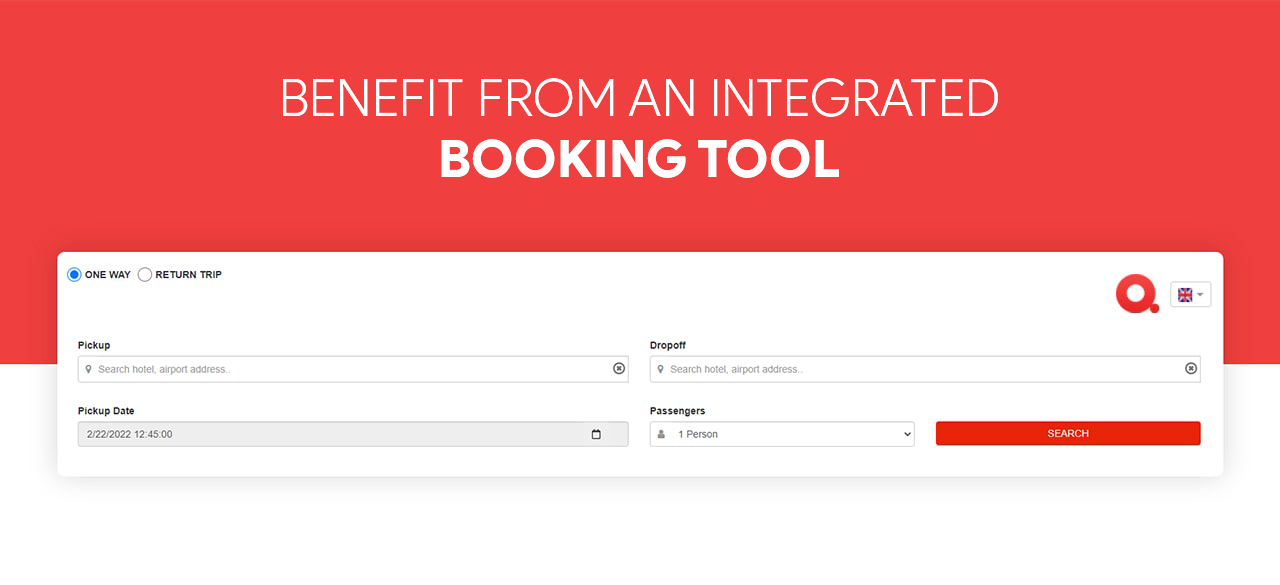Click the red circular brand logo
The width and height of the screenshot is (1280, 585).
pos(1136,294)
